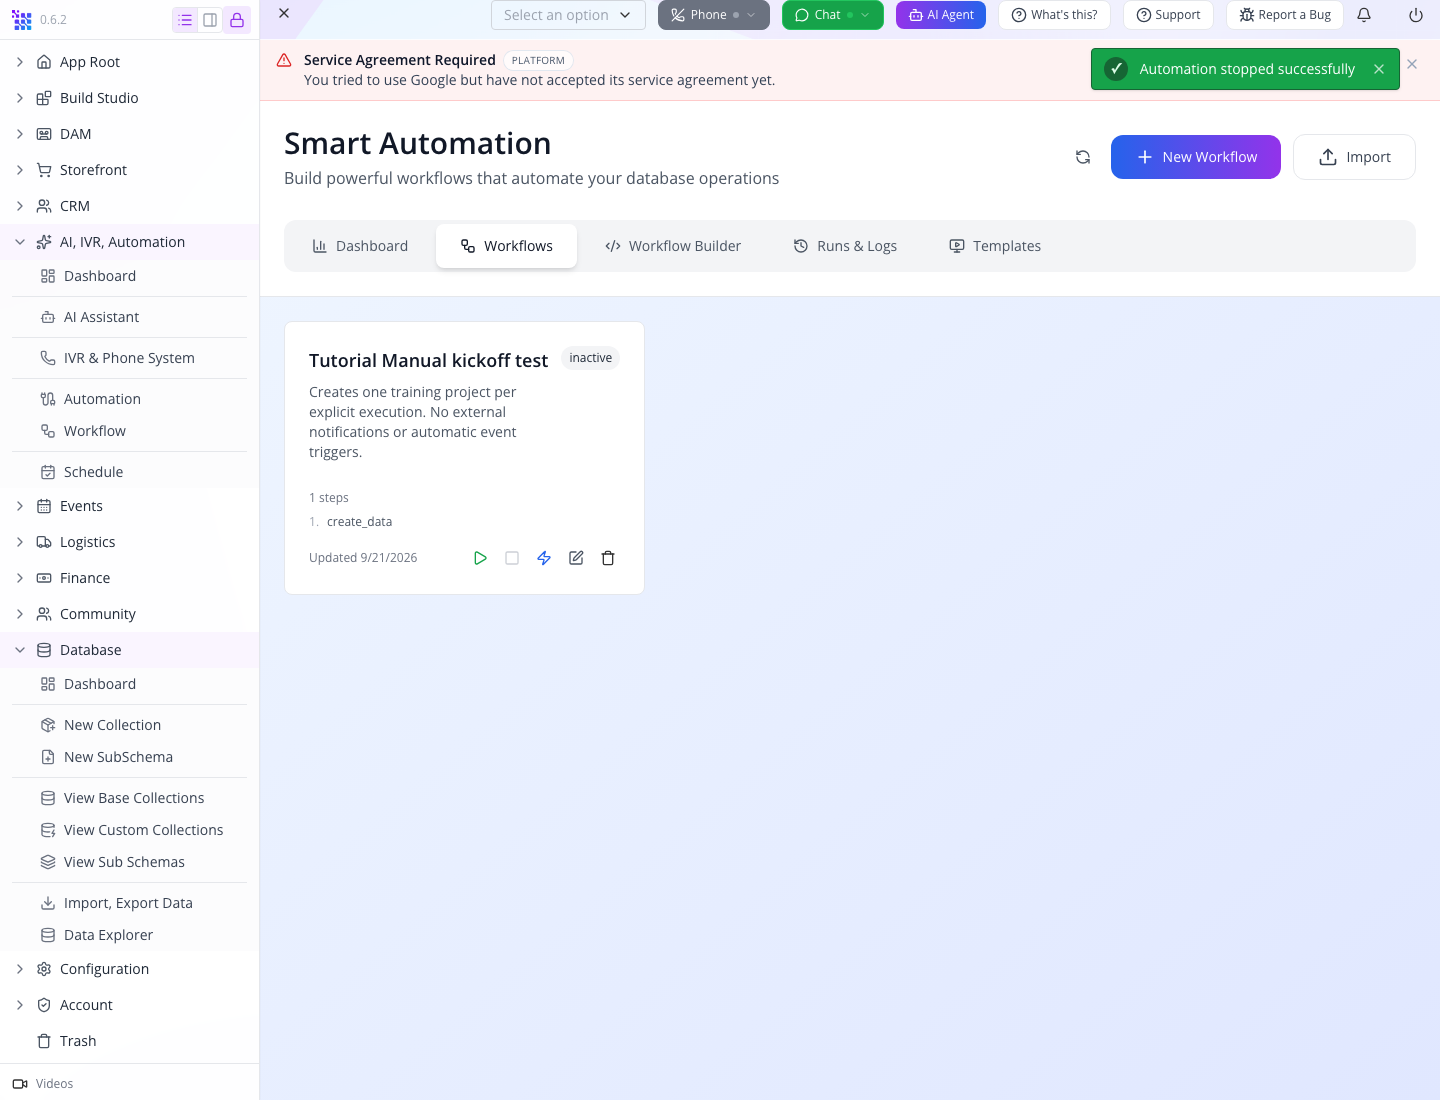Stop the Tutorial Manual kickoff test workflow

point(512,558)
